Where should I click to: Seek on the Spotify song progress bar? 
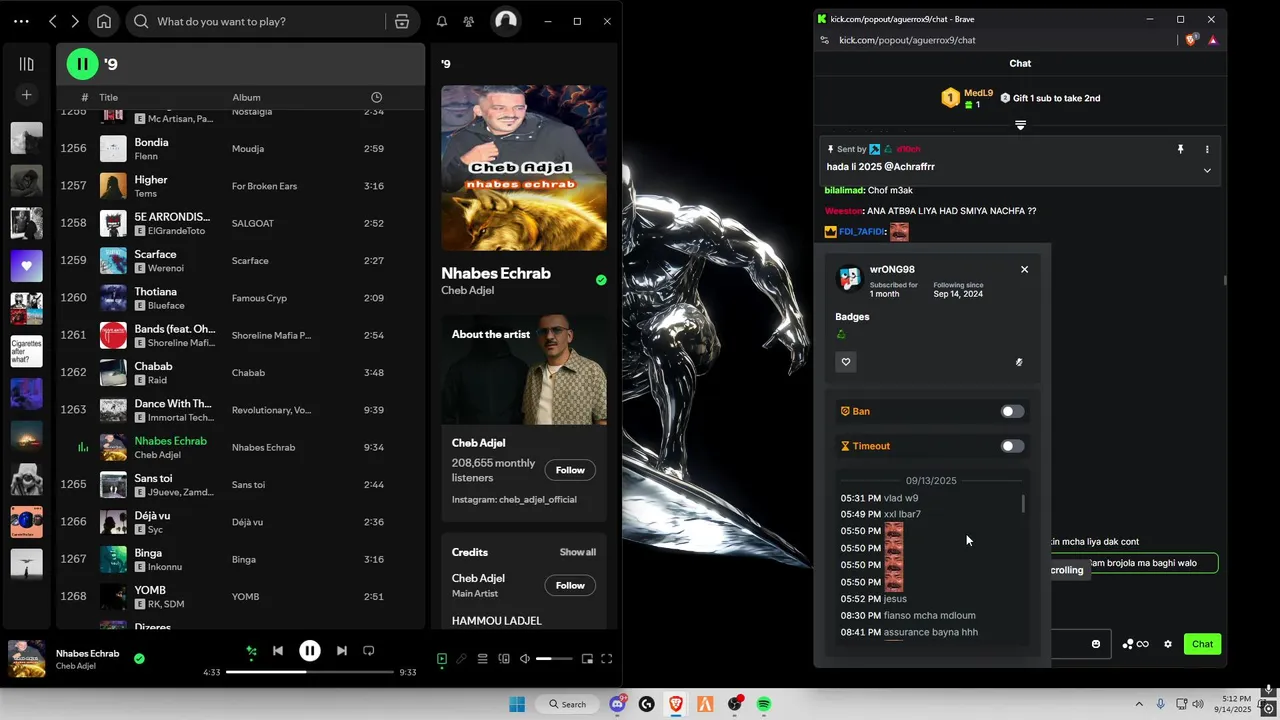310,672
